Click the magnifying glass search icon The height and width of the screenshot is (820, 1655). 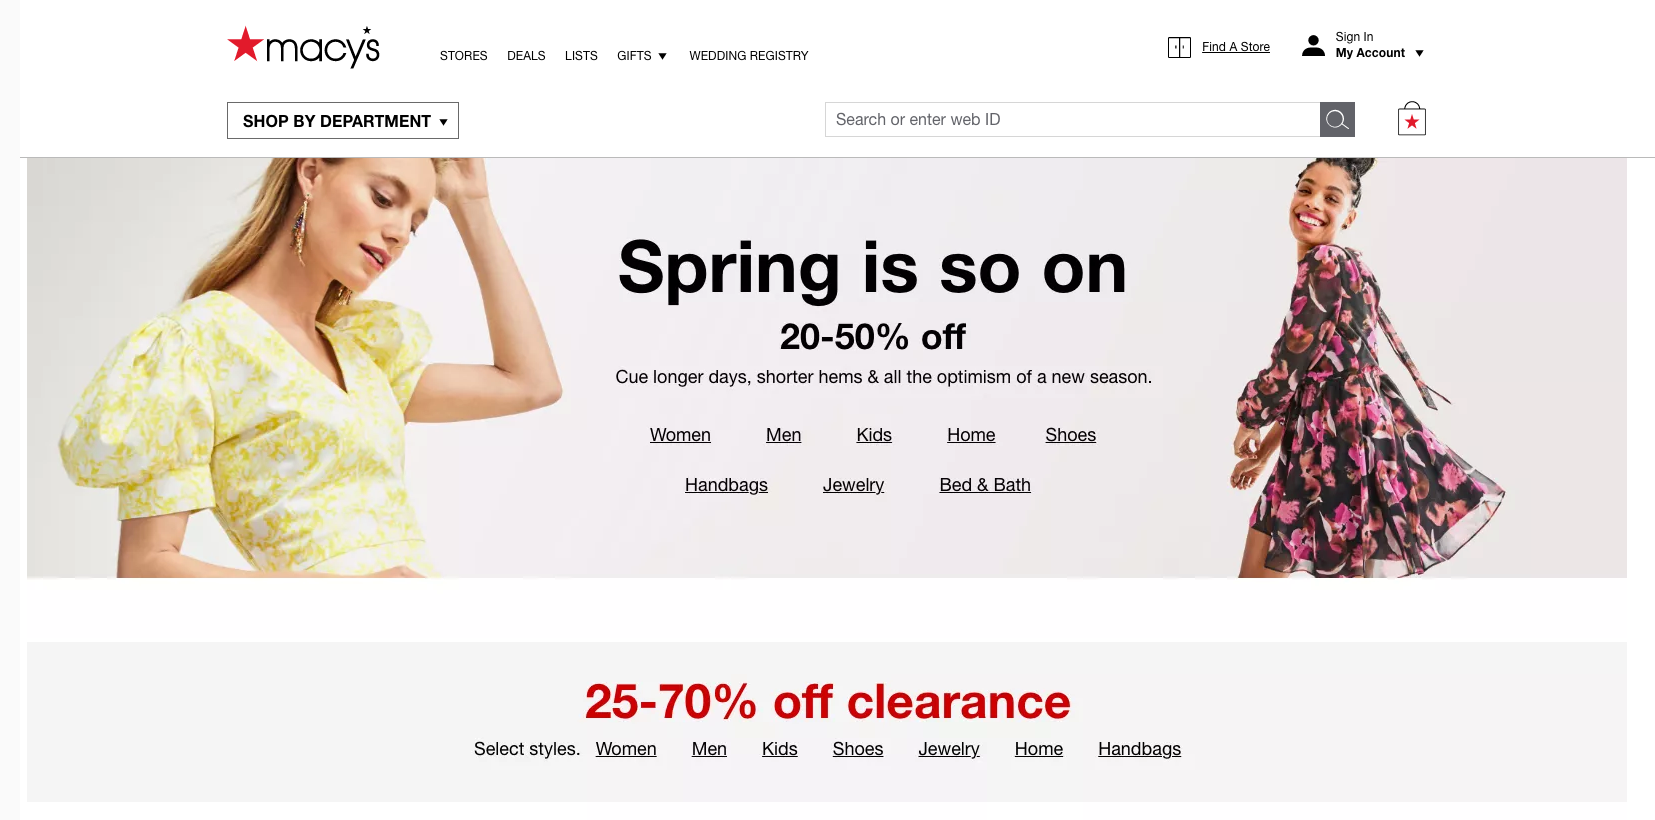click(x=1337, y=120)
